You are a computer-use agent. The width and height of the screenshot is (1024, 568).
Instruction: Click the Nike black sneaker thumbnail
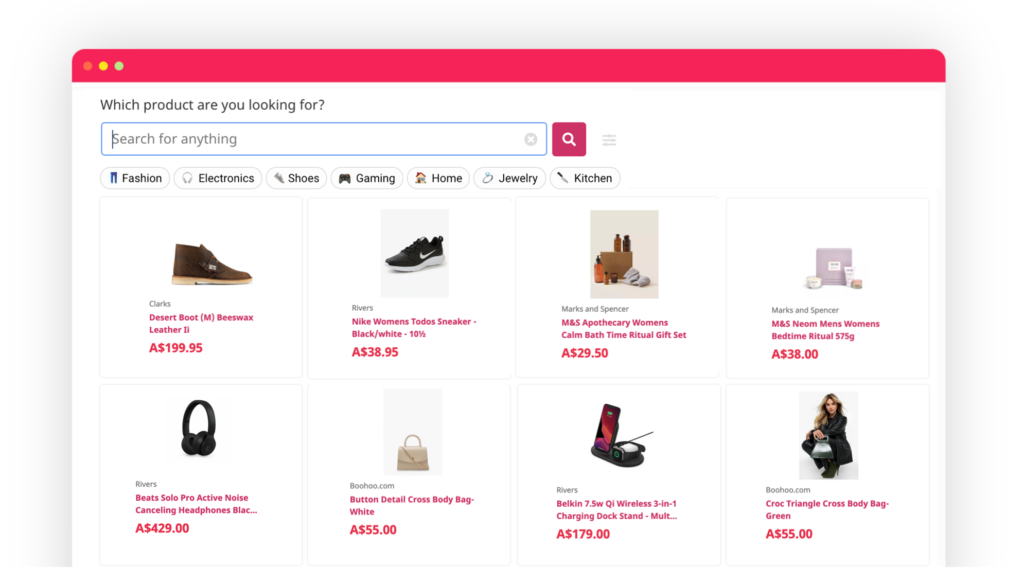pos(415,253)
